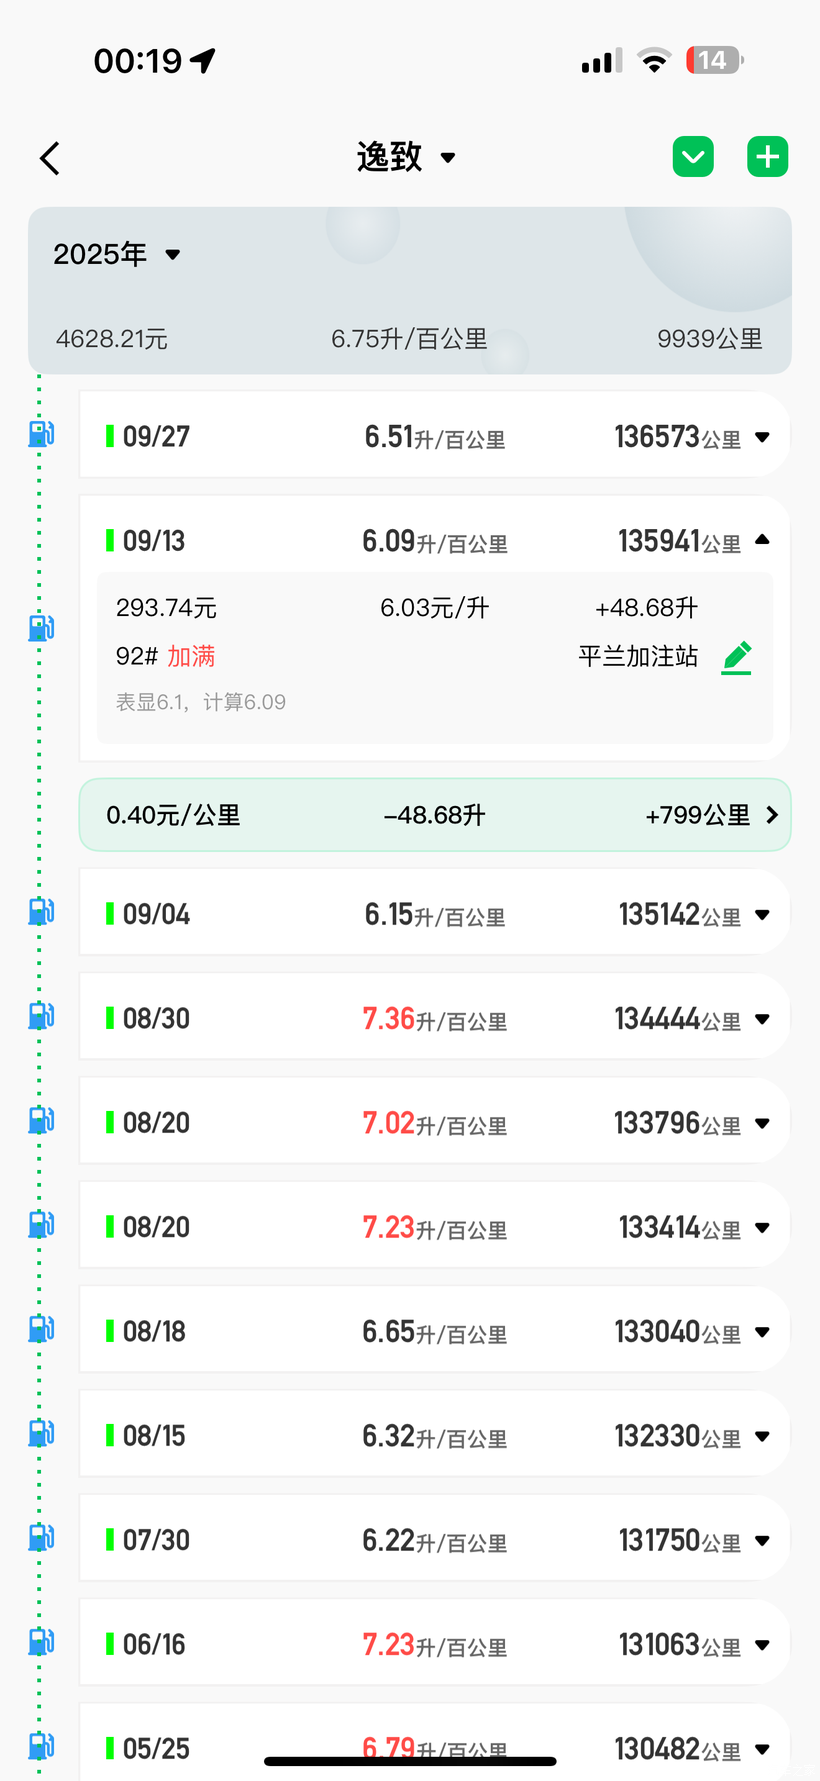Screen dimensions: 820x1781
Task: Tap the 平兰加注站 station name
Action: coord(637,657)
